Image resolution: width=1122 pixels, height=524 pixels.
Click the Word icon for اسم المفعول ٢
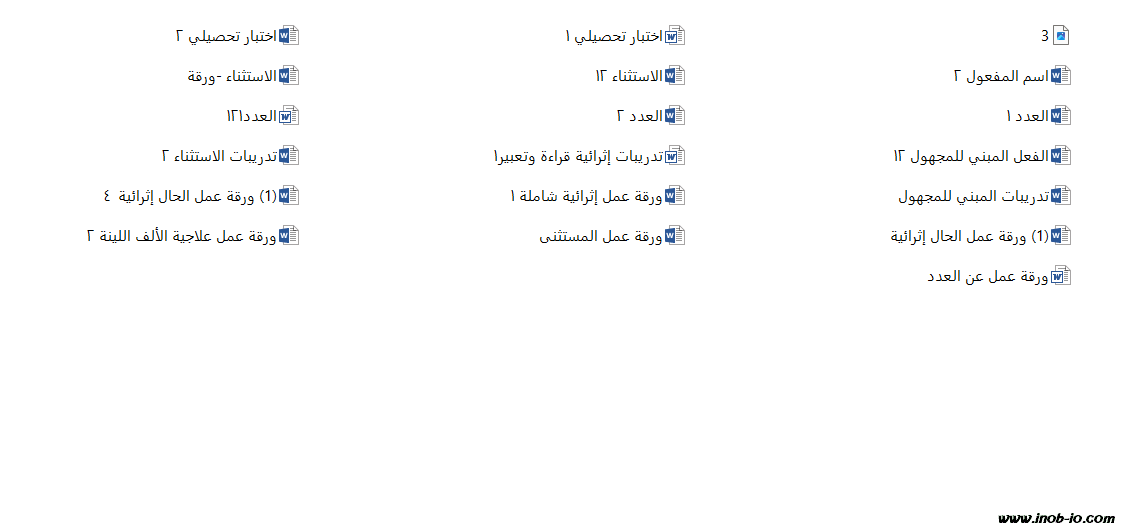1061,76
